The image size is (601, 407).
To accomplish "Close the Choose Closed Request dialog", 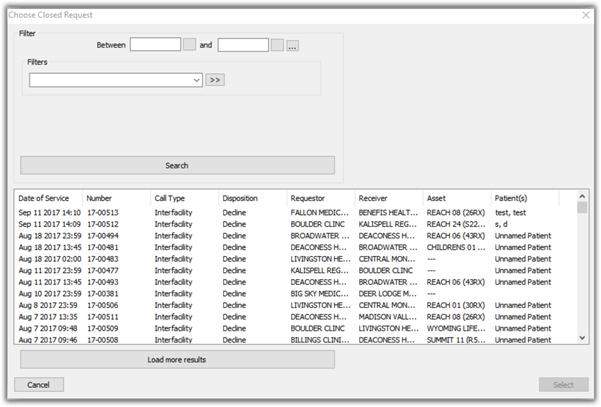I will click(x=586, y=15).
